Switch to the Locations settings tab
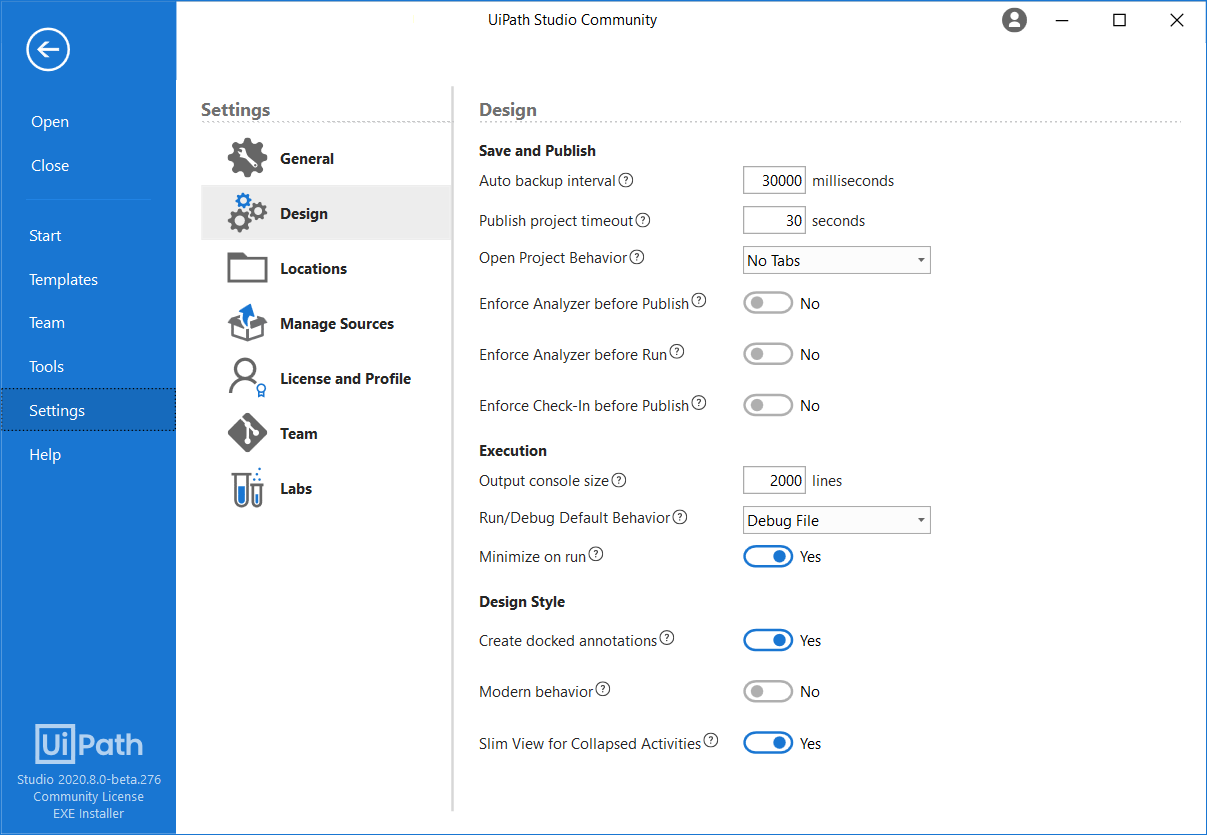The height and width of the screenshot is (835, 1207). point(326,268)
